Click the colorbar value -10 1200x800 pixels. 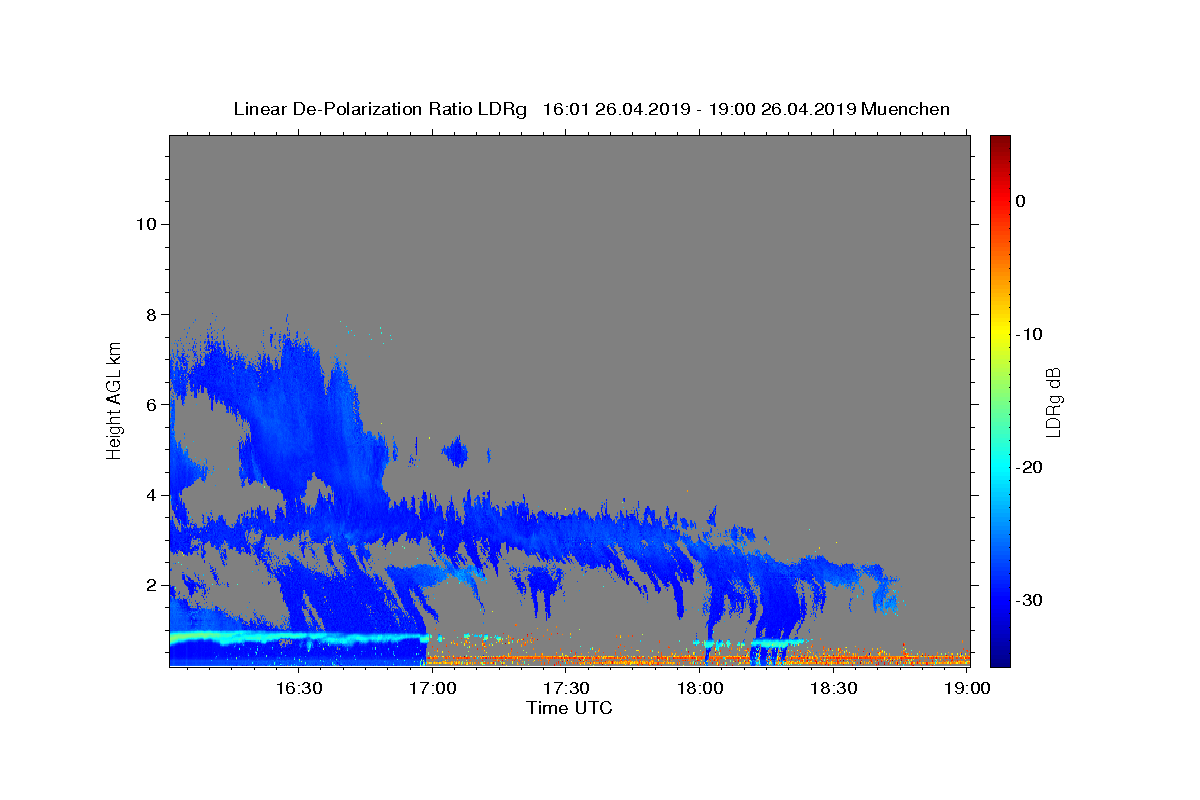click(x=1029, y=334)
